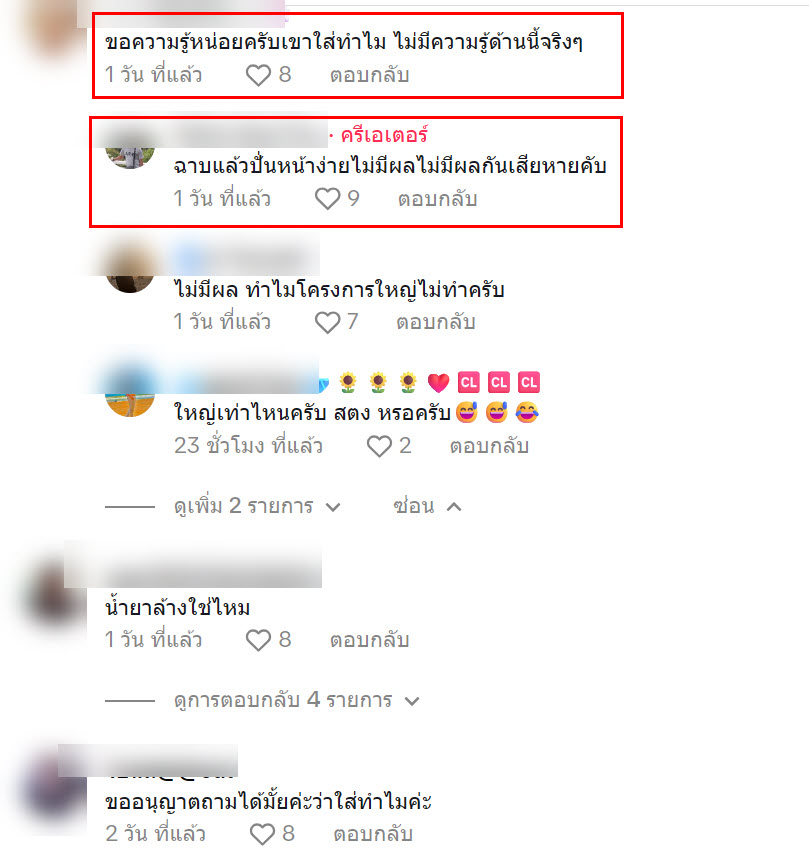Reply to the น้ำยาล้างใช่ไหม comment
Screen dimensions: 809x858
(x=369, y=640)
